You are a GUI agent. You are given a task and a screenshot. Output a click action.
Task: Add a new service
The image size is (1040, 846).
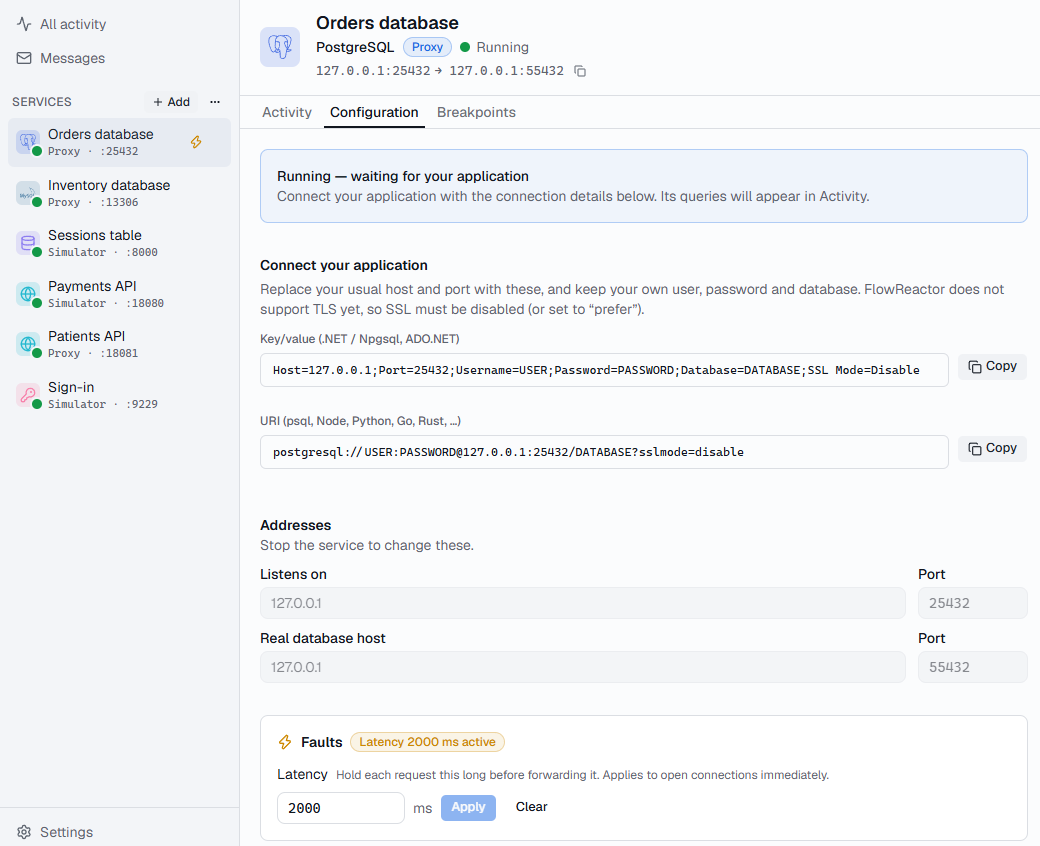pos(172,101)
